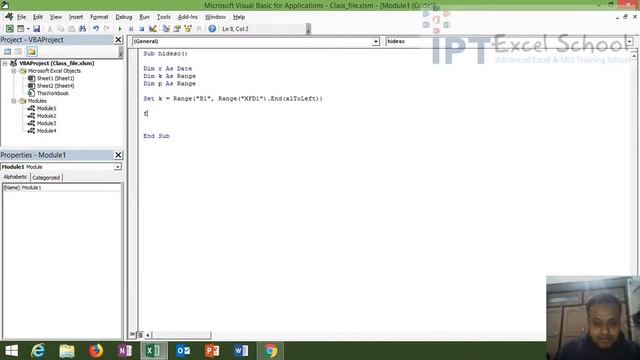Click the green Run Sub play icon
Screen dimensions: 640x360
[120, 29]
